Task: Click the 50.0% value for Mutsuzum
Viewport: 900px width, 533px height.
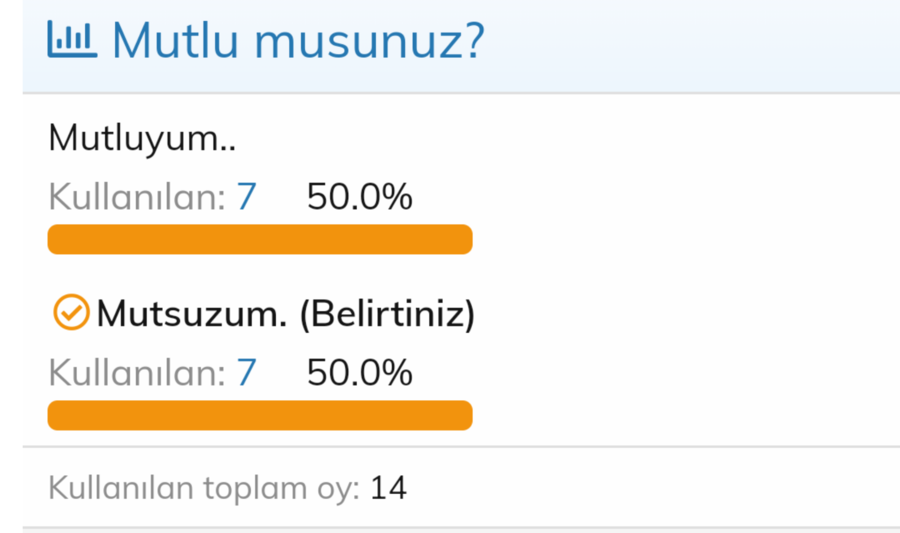Action: click(x=359, y=373)
